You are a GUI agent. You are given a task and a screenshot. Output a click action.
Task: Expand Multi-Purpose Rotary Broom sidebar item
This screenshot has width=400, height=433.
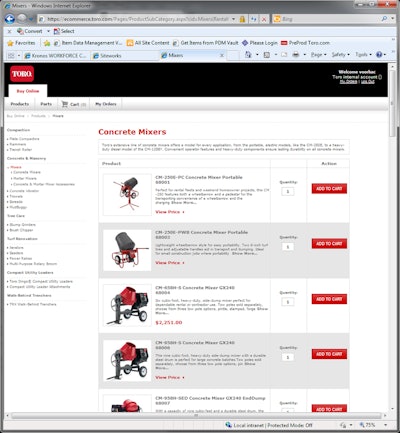click(x=32, y=264)
